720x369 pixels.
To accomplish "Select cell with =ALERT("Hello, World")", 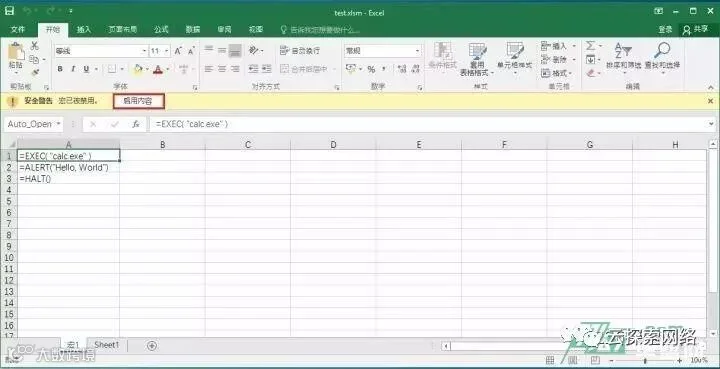I will point(68,168).
